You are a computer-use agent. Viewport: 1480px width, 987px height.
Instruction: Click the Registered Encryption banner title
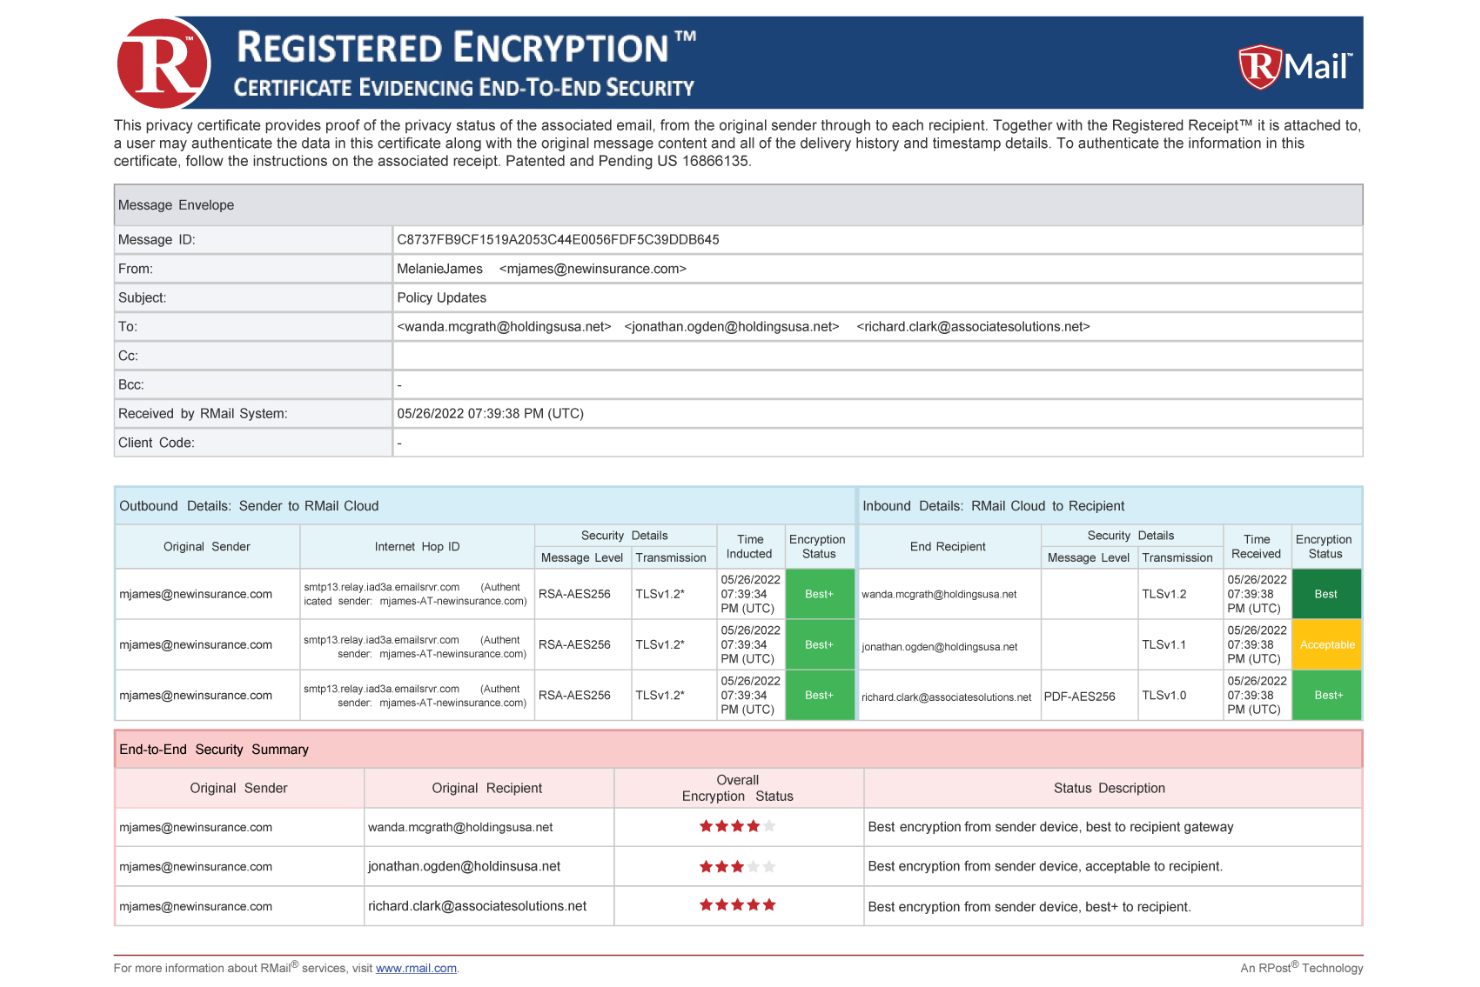point(466,47)
